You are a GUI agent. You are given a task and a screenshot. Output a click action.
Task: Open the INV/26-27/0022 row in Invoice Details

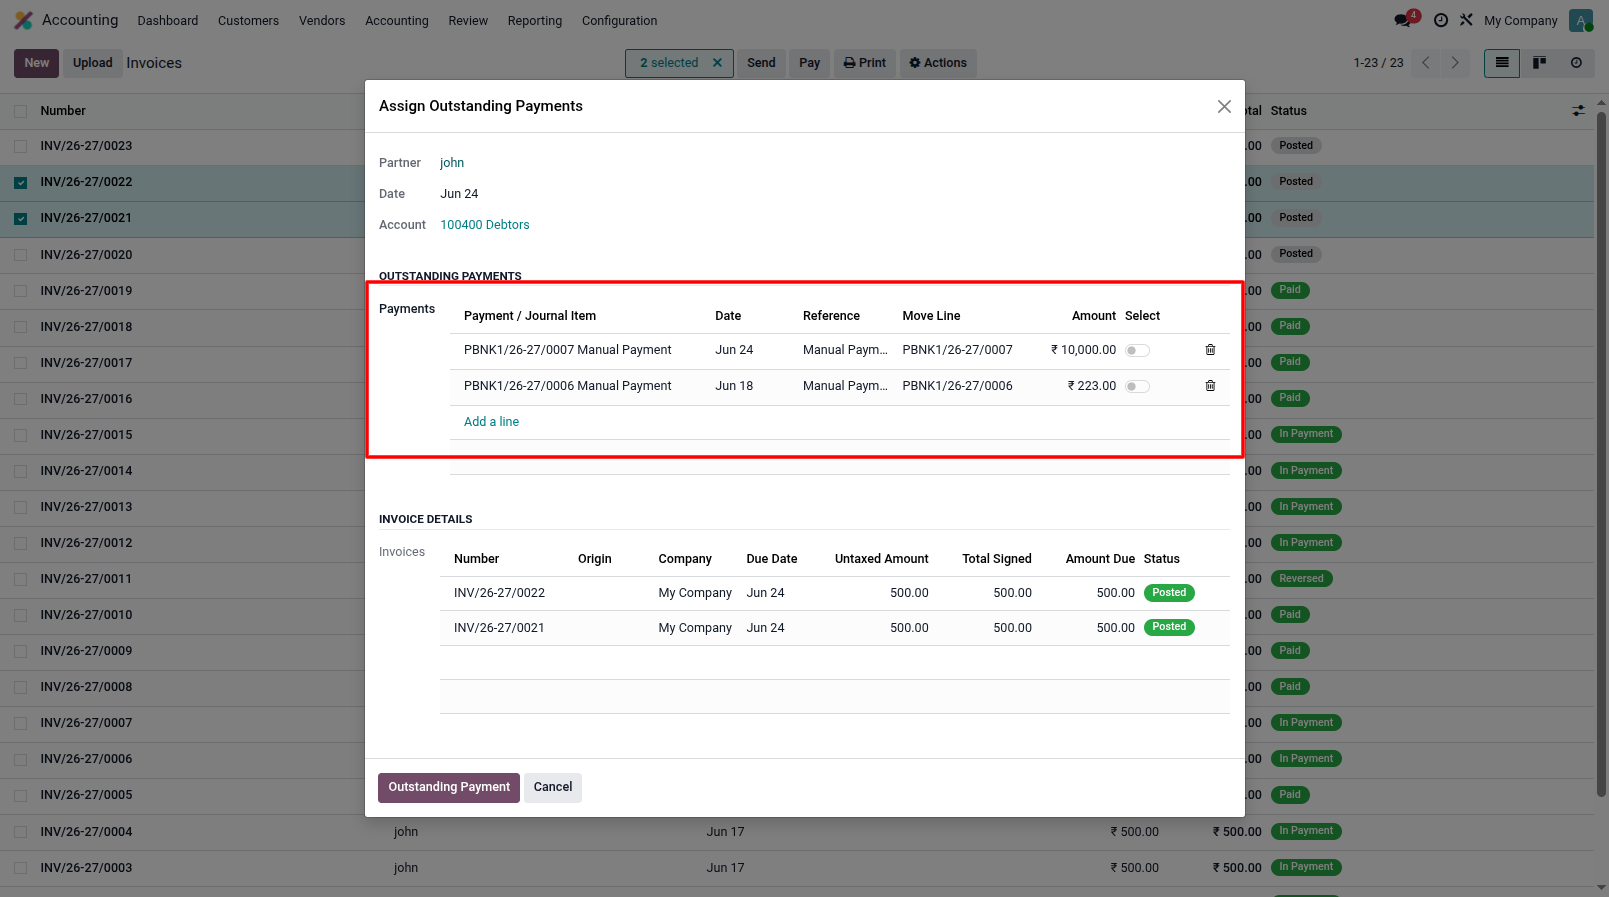(x=834, y=593)
